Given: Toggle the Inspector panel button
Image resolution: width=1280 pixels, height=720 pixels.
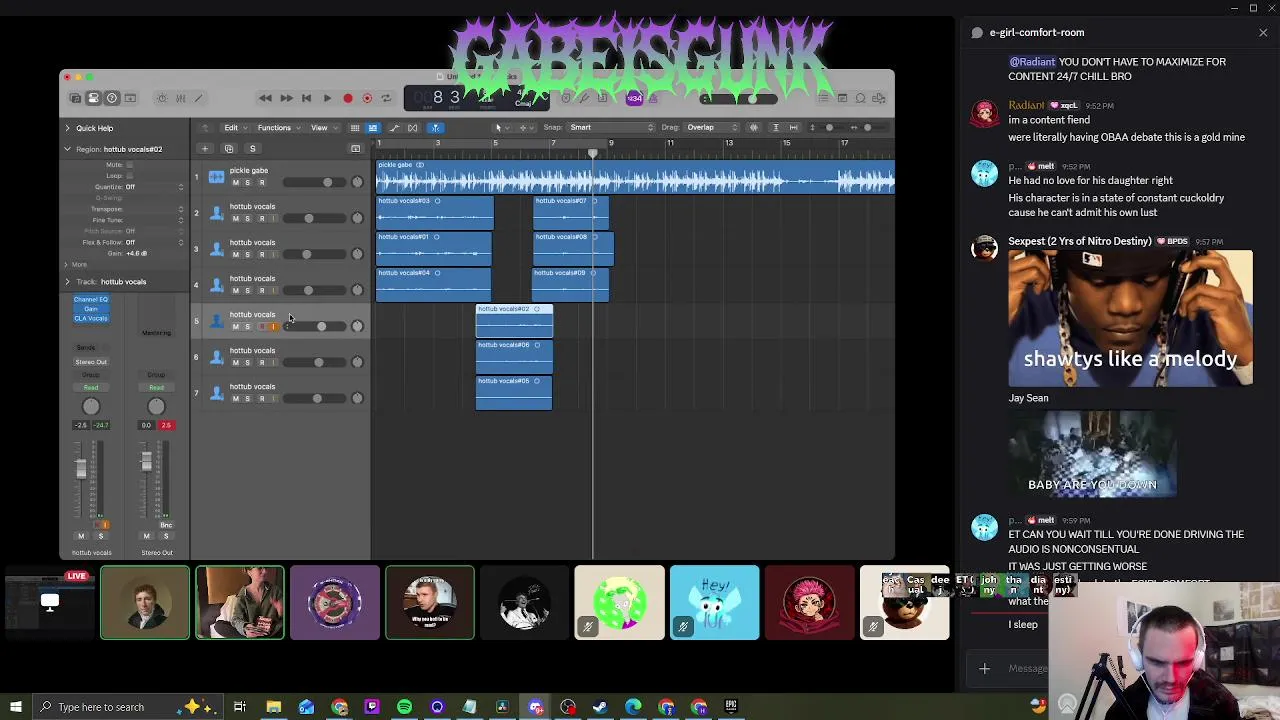Looking at the screenshot, I should point(93,98).
